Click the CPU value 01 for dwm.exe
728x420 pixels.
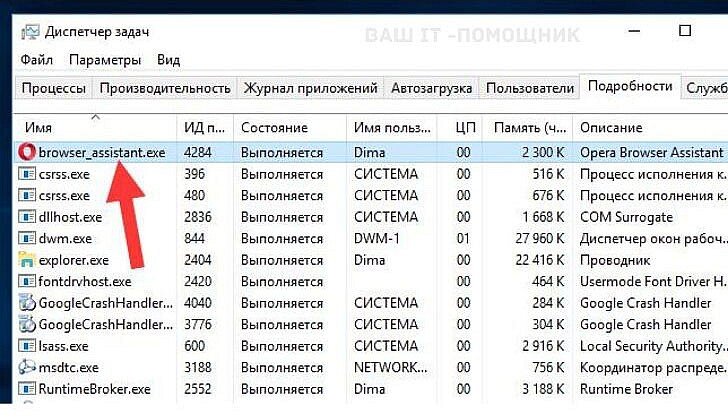463,239
